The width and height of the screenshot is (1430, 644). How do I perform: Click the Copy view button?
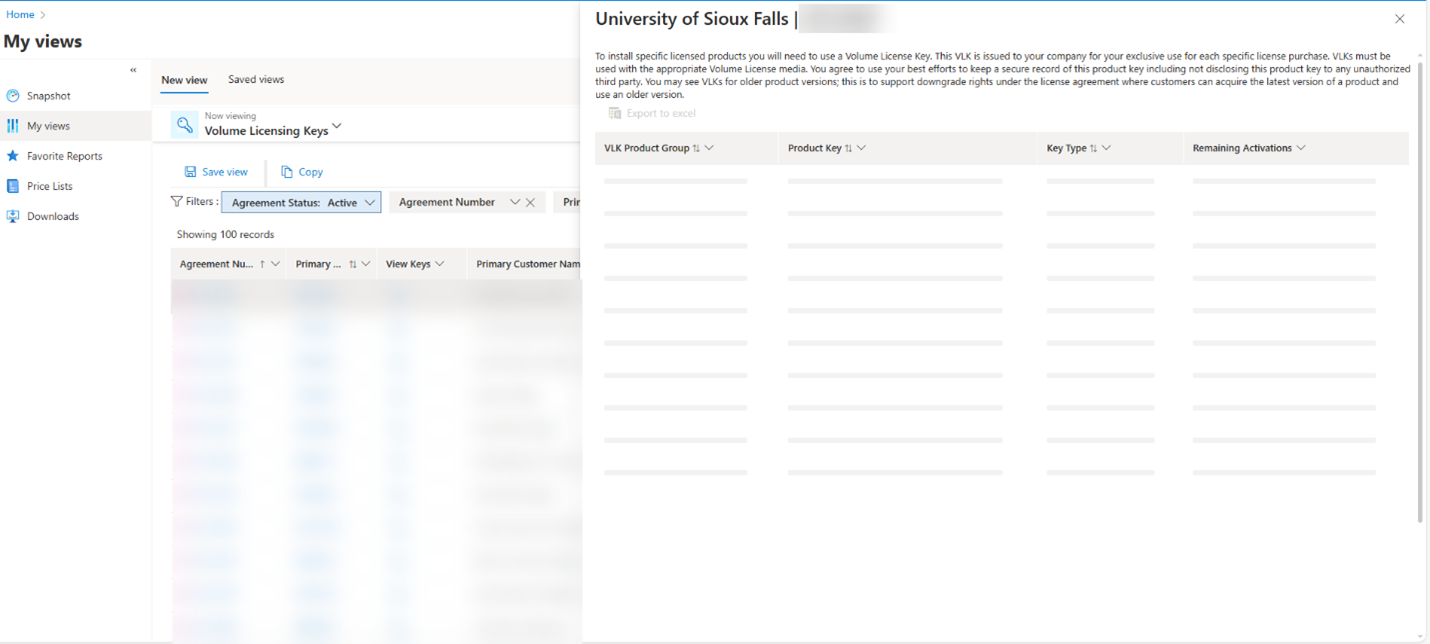(x=302, y=172)
